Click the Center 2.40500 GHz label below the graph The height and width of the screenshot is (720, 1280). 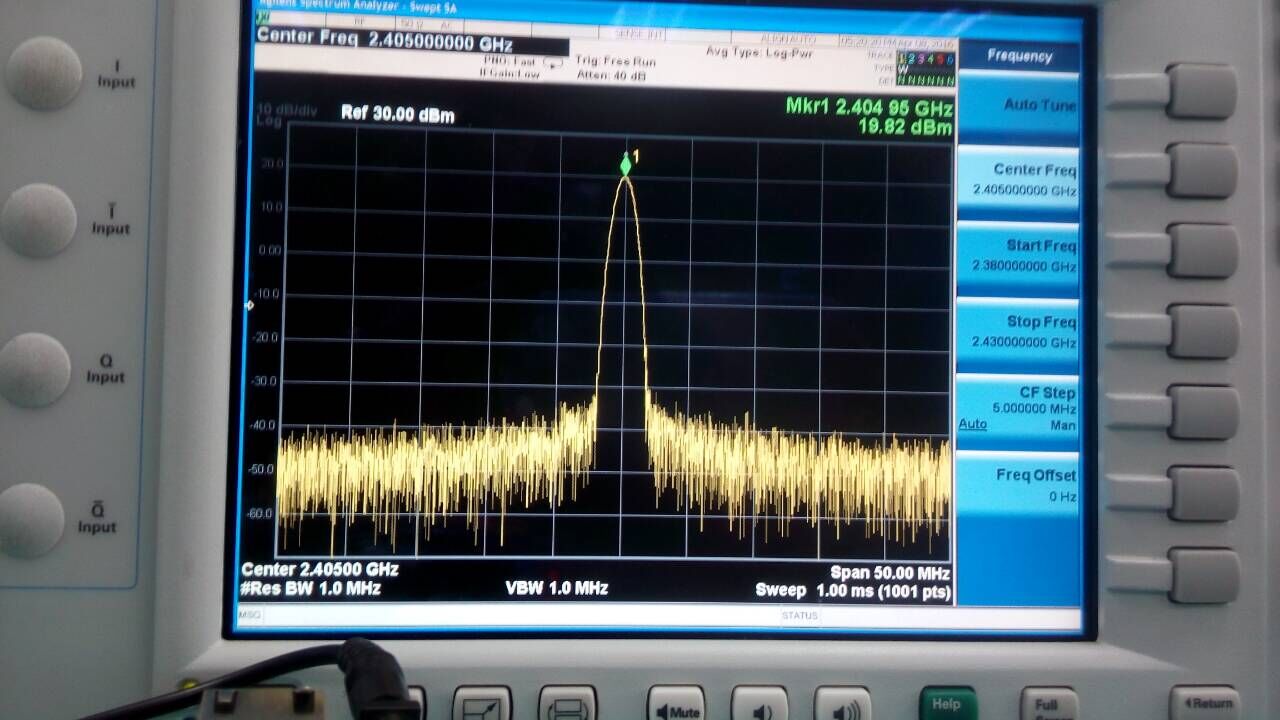(320, 569)
